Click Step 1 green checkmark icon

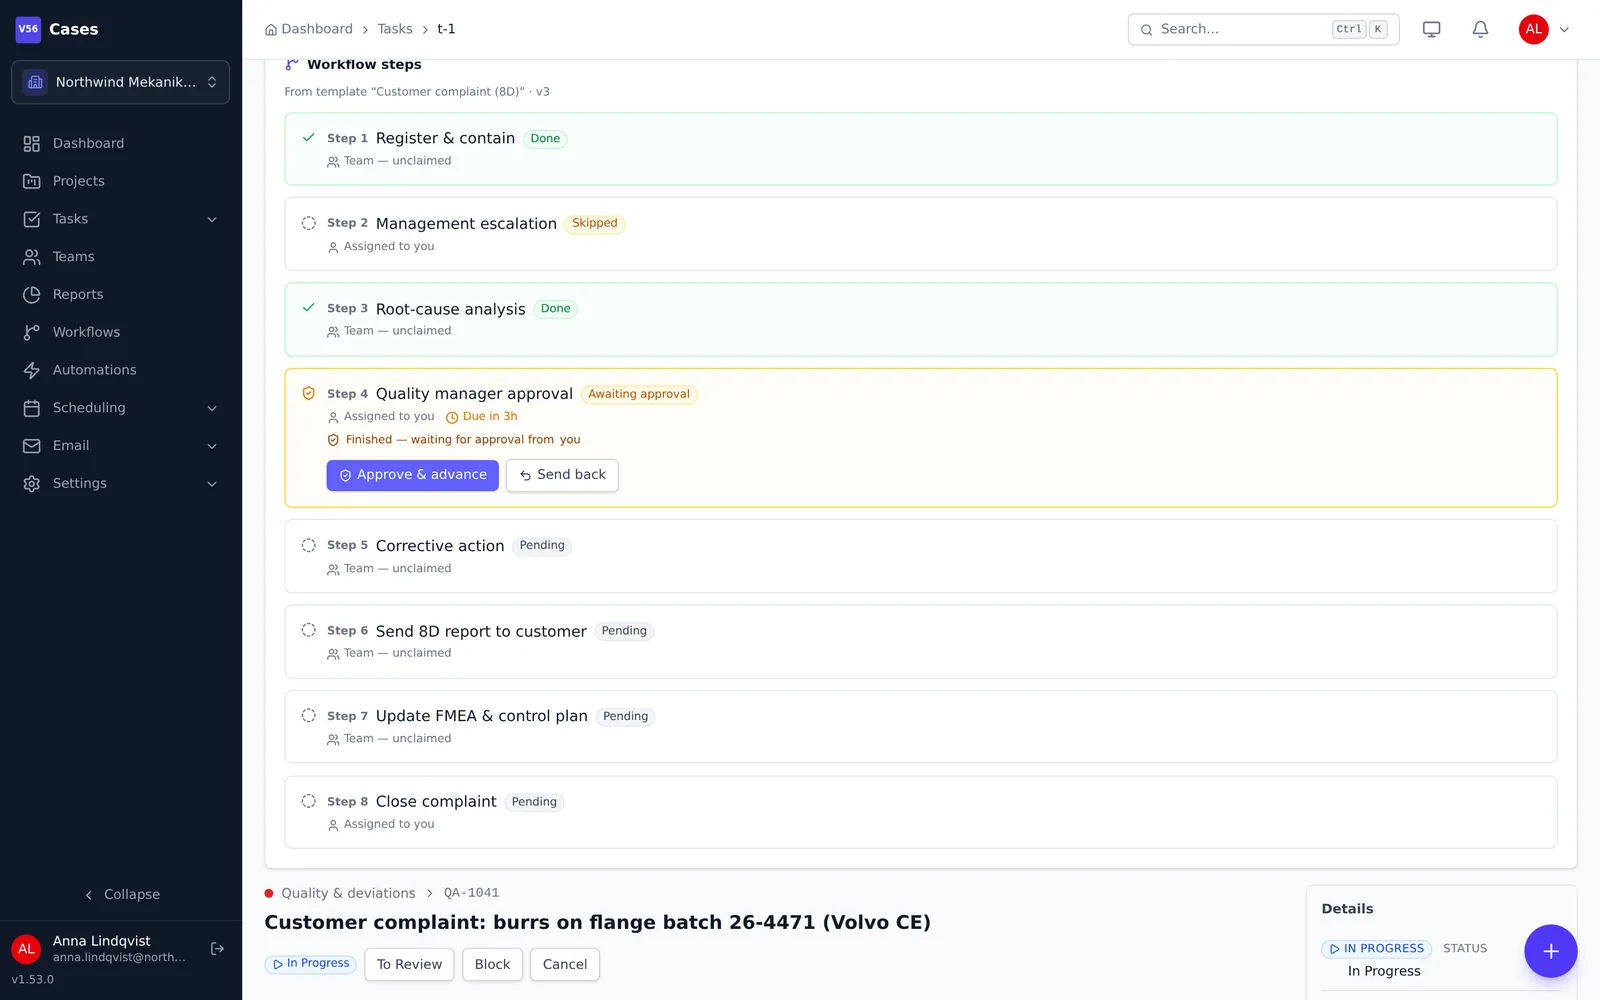tap(309, 138)
